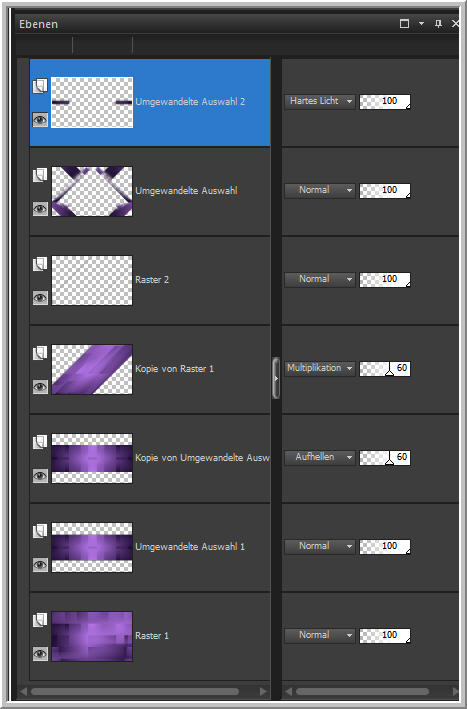Click layer type icon of Kopie von Raster 1

40,353
